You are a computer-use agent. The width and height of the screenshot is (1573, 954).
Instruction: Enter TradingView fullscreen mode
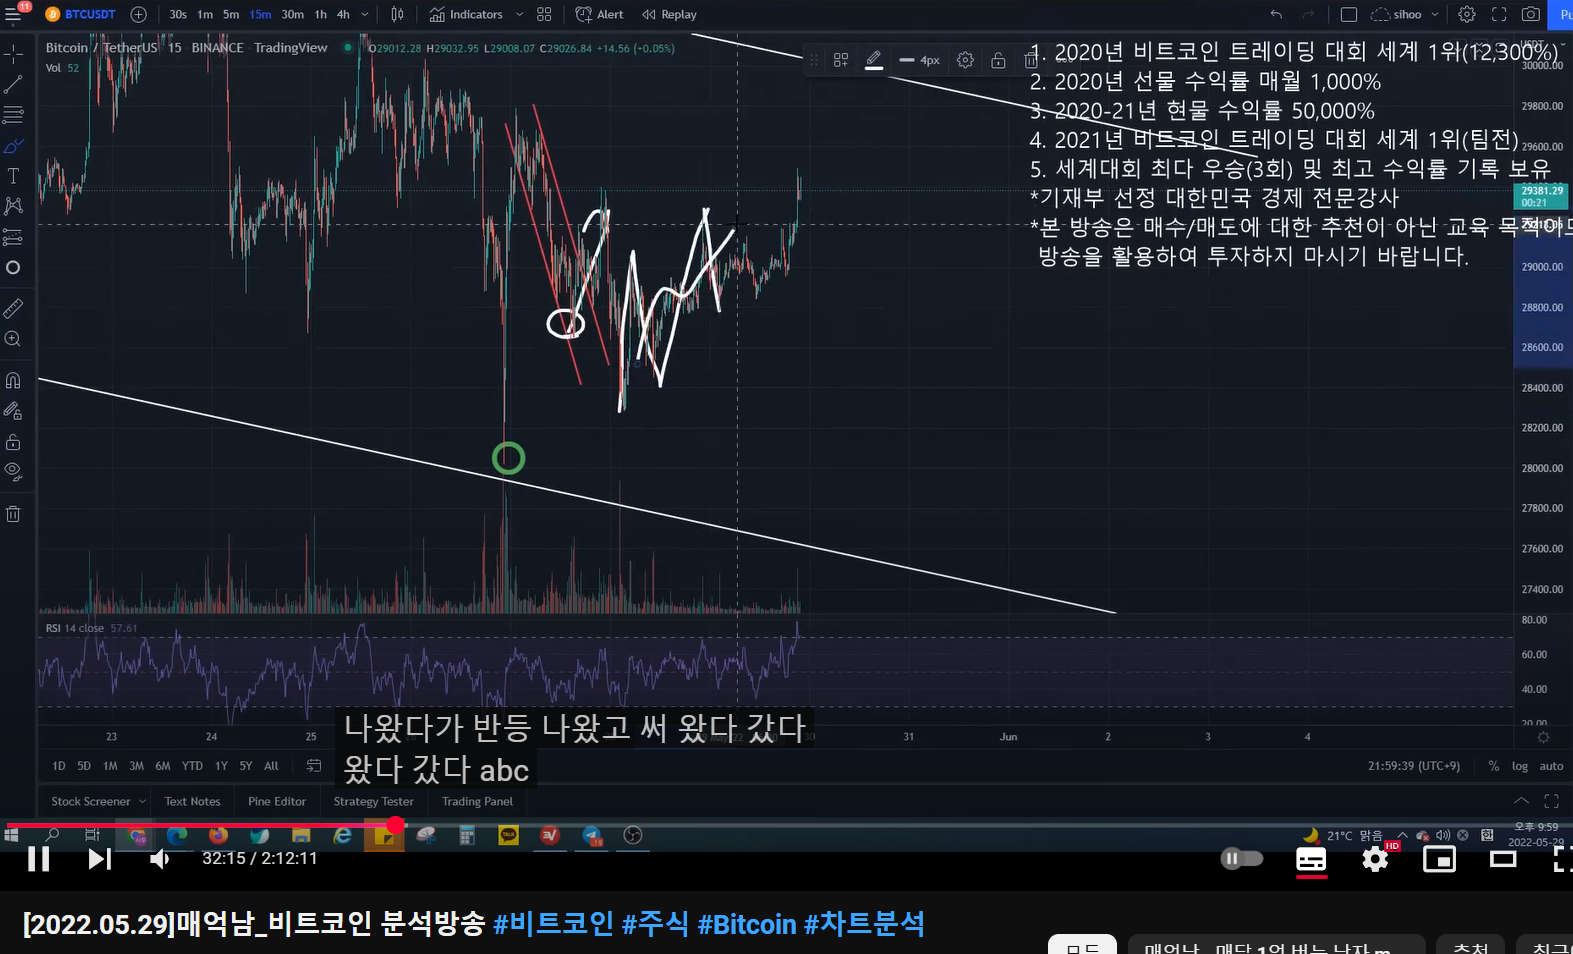pos(1498,14)
